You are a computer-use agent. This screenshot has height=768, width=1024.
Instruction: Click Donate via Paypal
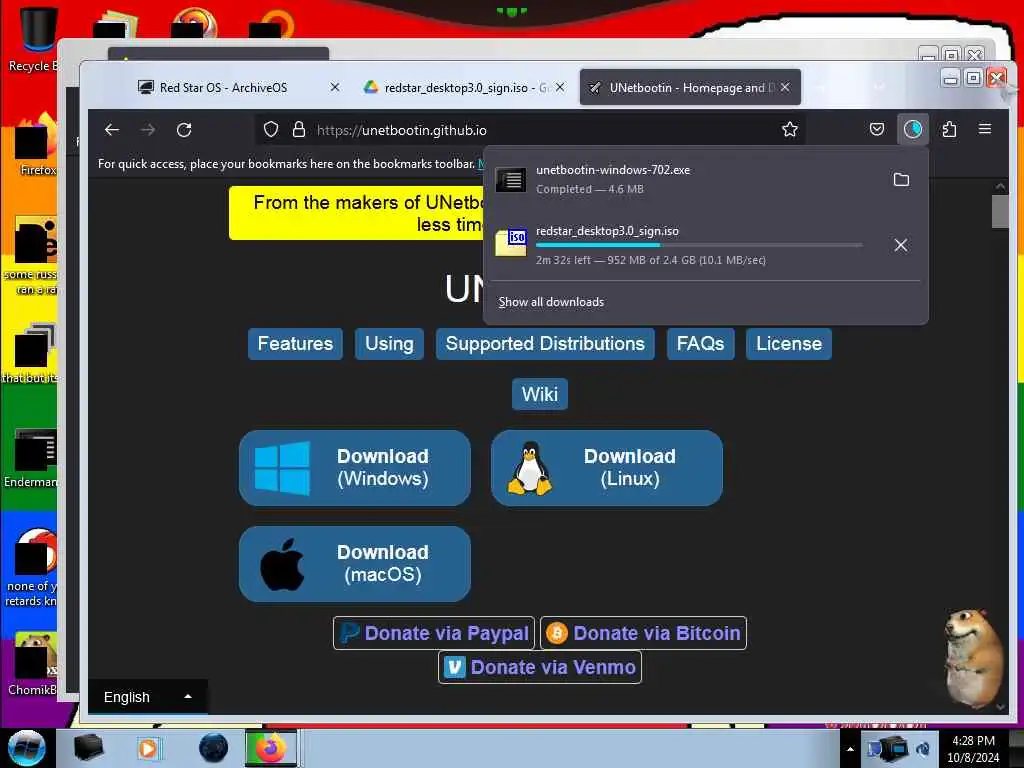click(434, 633)
